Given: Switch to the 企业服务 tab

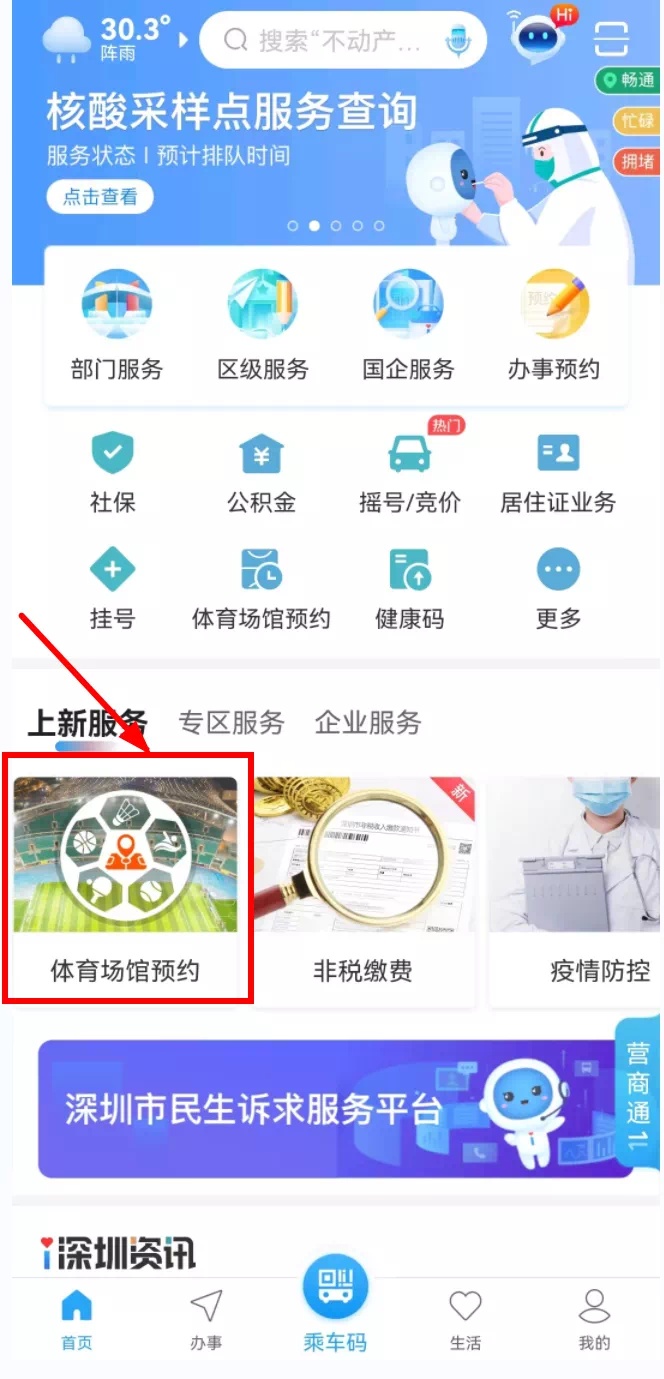Looking at the screenshot, I should [368, 723].
